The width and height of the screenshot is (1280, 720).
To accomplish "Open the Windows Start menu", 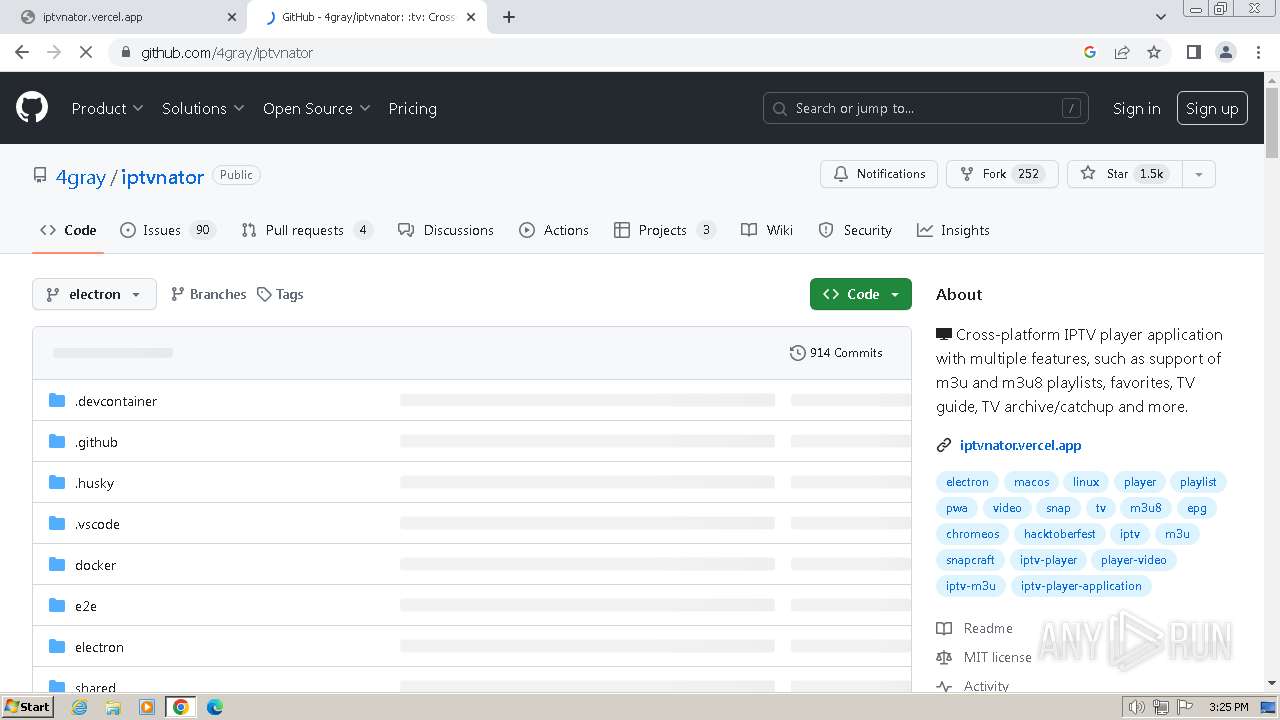I will [27, 707].
